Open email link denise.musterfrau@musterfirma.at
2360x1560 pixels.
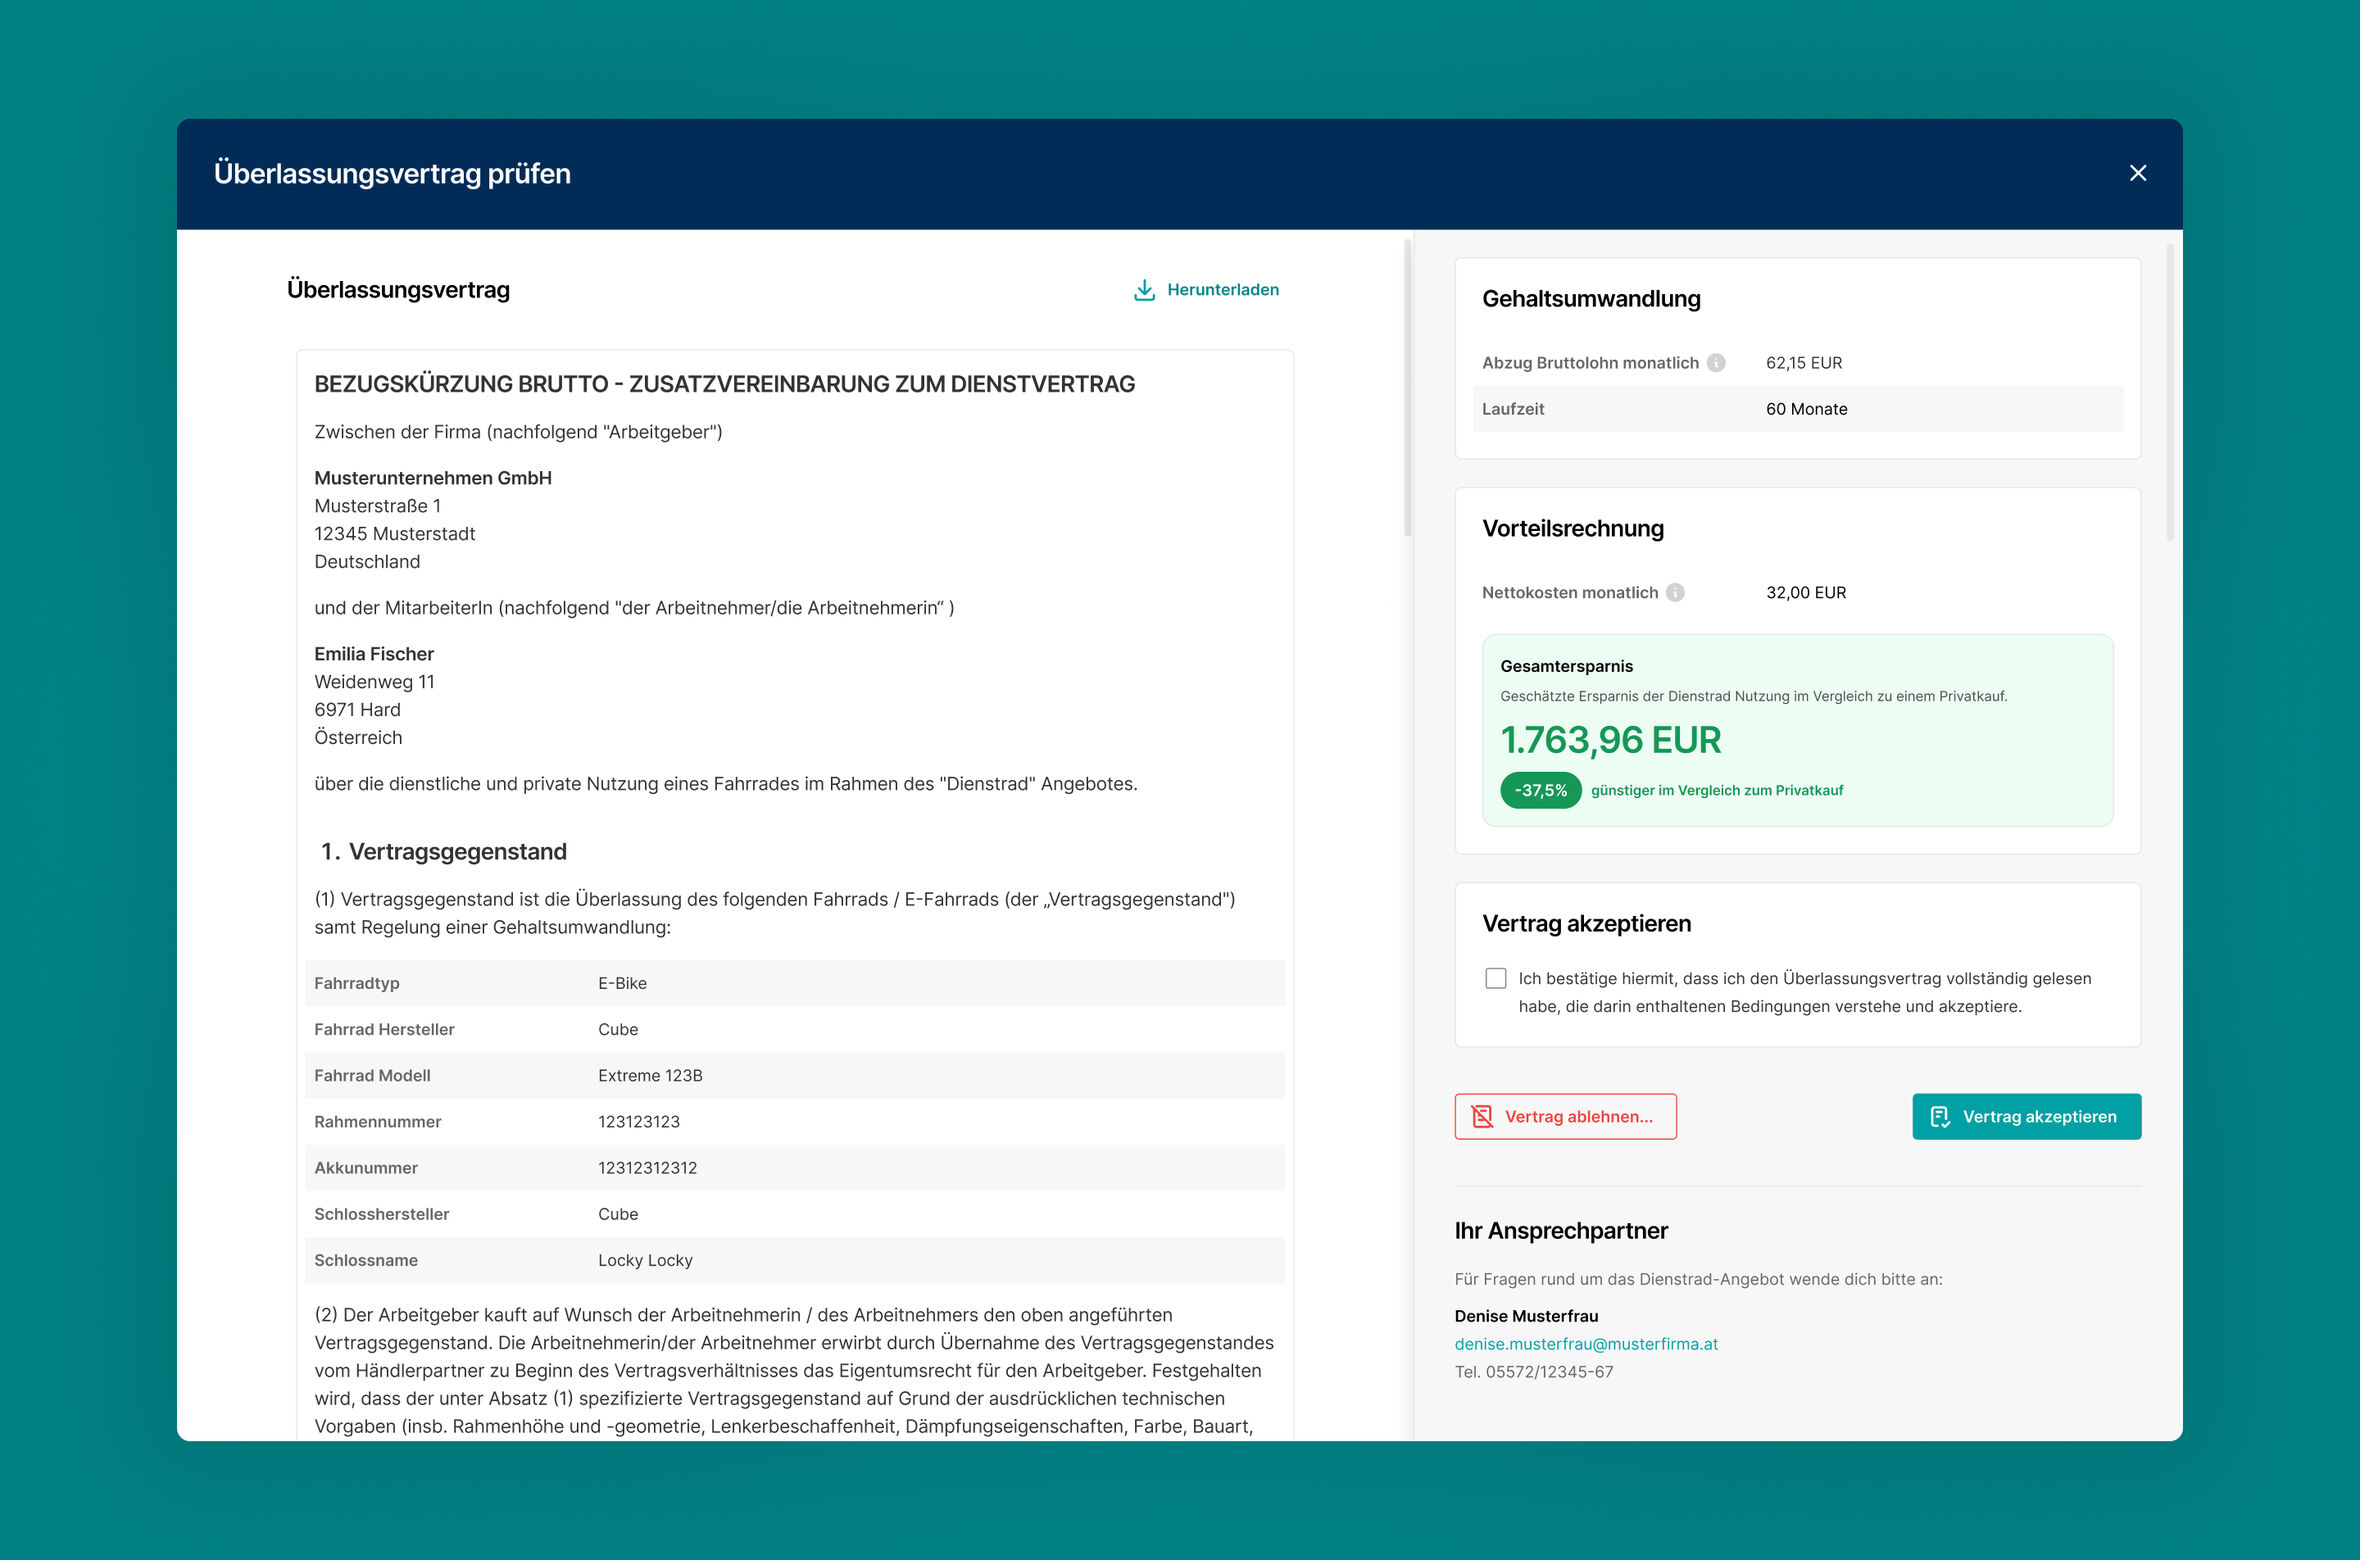[1586, 1344]
